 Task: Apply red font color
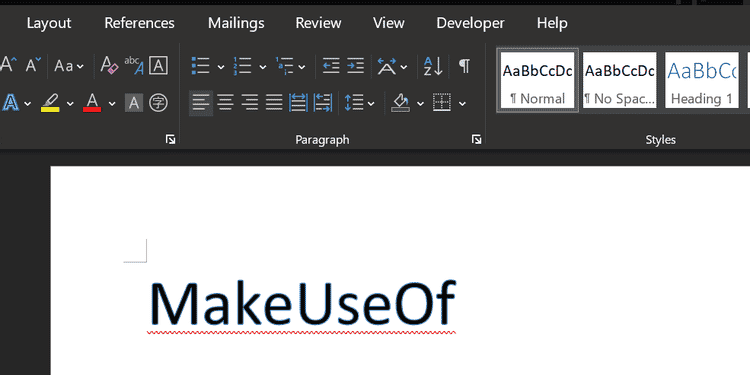92,102
